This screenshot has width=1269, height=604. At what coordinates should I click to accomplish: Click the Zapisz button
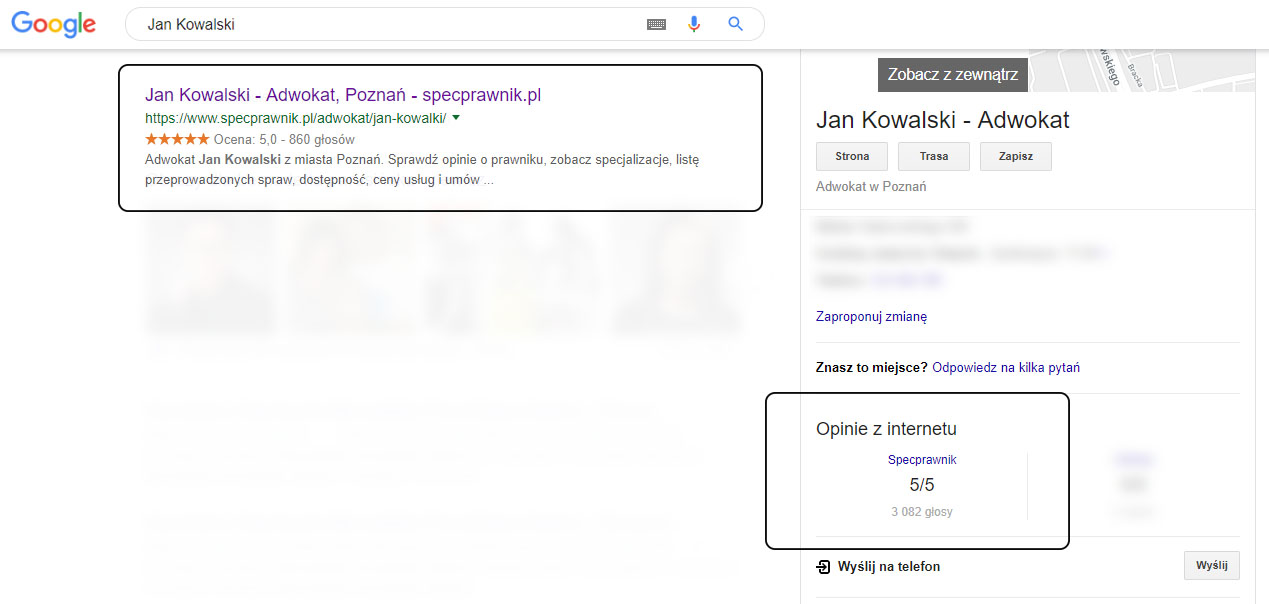(1016, 156)
